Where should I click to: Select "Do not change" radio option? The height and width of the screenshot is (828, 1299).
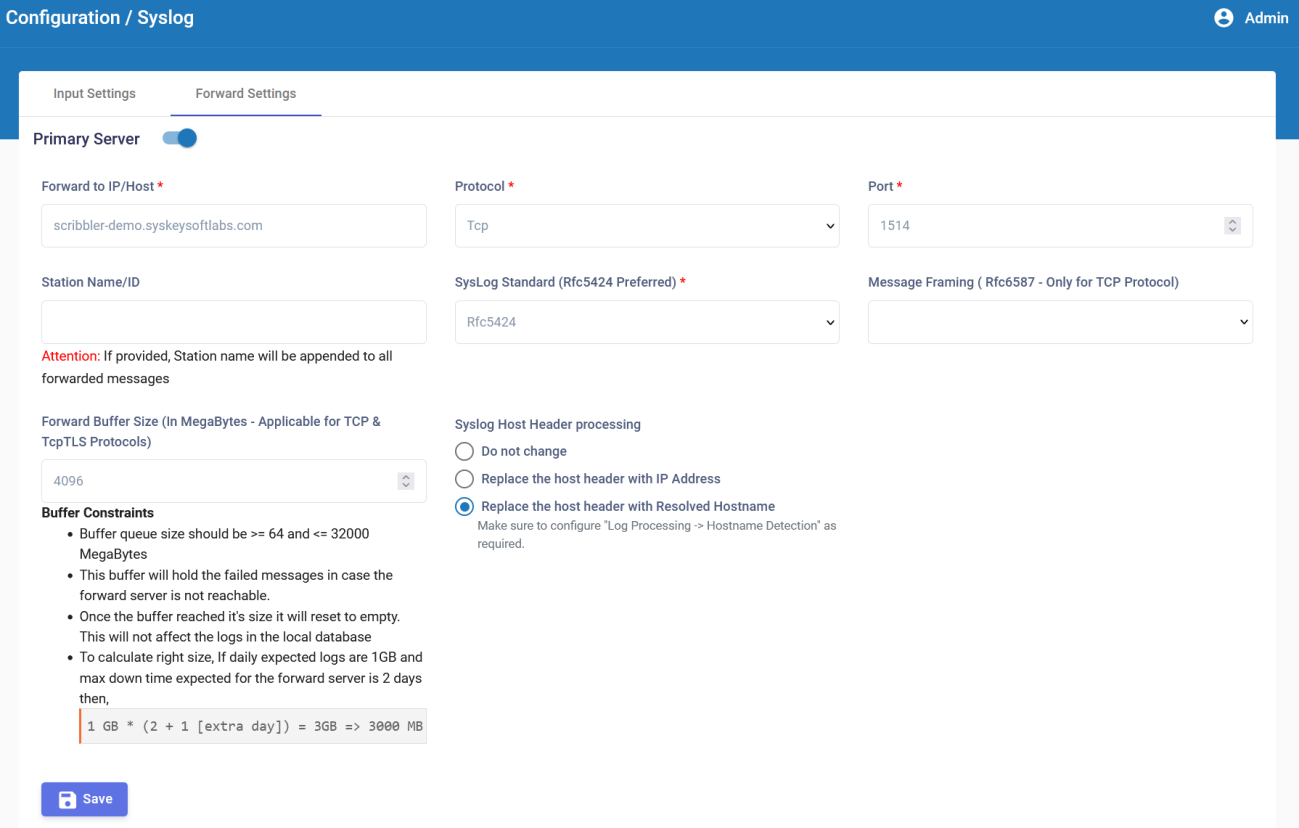464,452
